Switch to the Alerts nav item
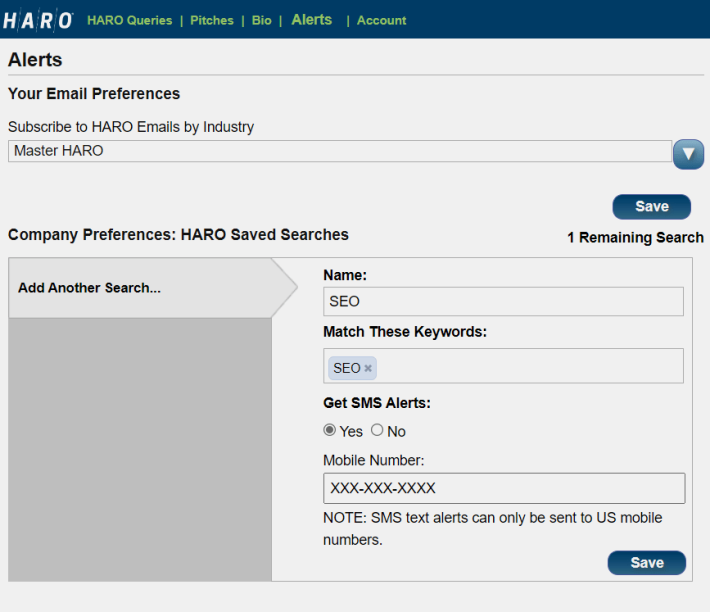710x612 pixels. [311, 20]
